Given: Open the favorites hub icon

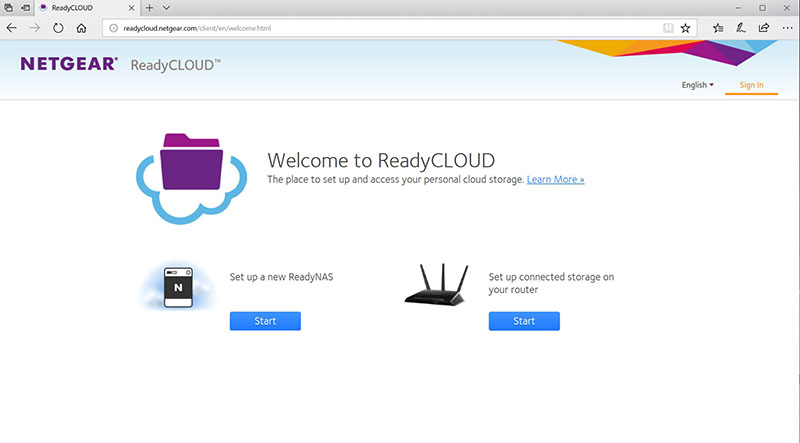Looking at the screenshot, I should point(718,28).
